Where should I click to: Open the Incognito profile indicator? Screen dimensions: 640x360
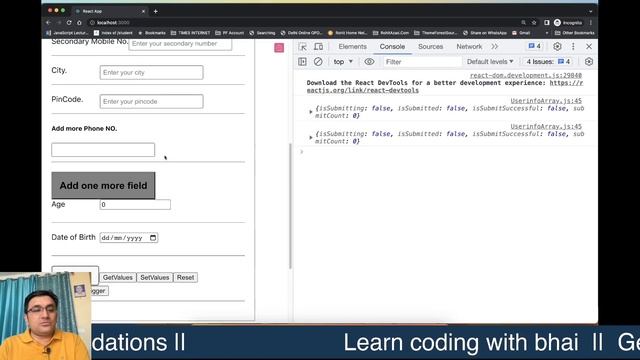(x=568, y=23)
